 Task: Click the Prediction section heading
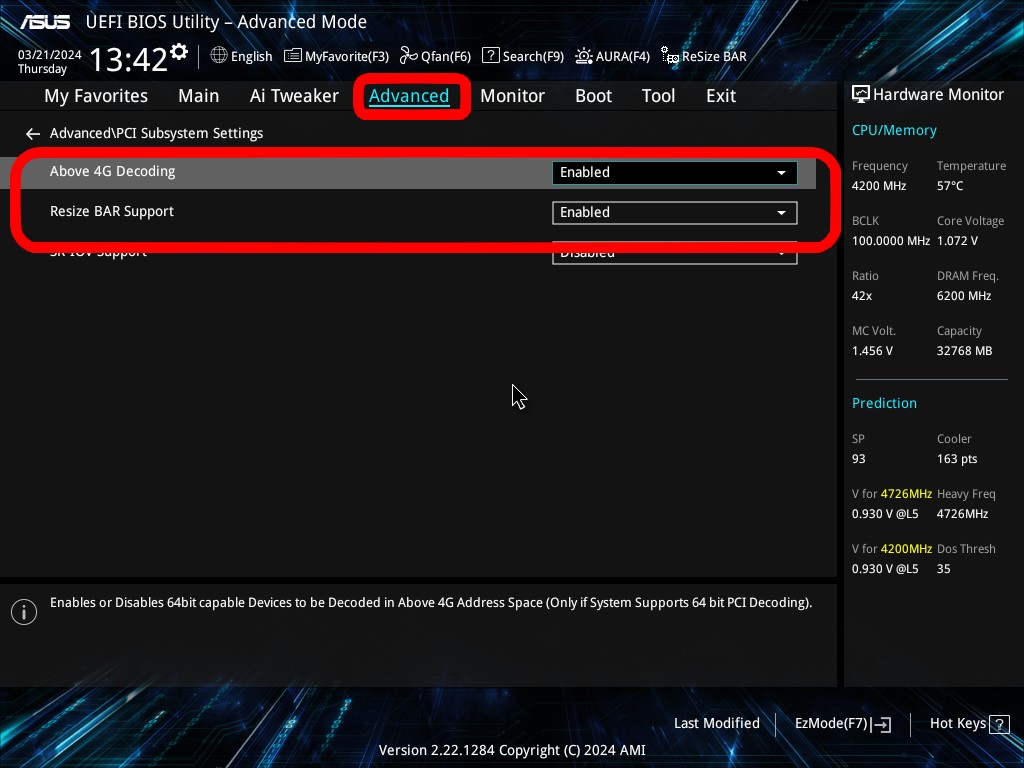click(x=884, y=403)
